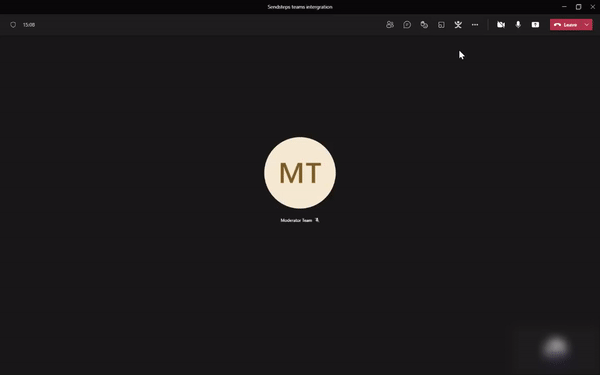Image resolution: width=600 pixels, height=375 pixels.
Task: Turn the camera on
Action: click(501, 24)
